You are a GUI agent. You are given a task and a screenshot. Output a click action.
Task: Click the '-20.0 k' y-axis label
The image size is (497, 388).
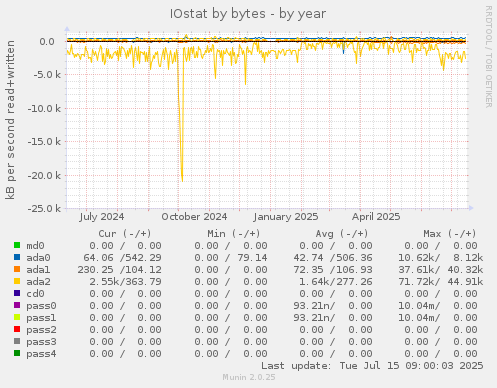44,175
